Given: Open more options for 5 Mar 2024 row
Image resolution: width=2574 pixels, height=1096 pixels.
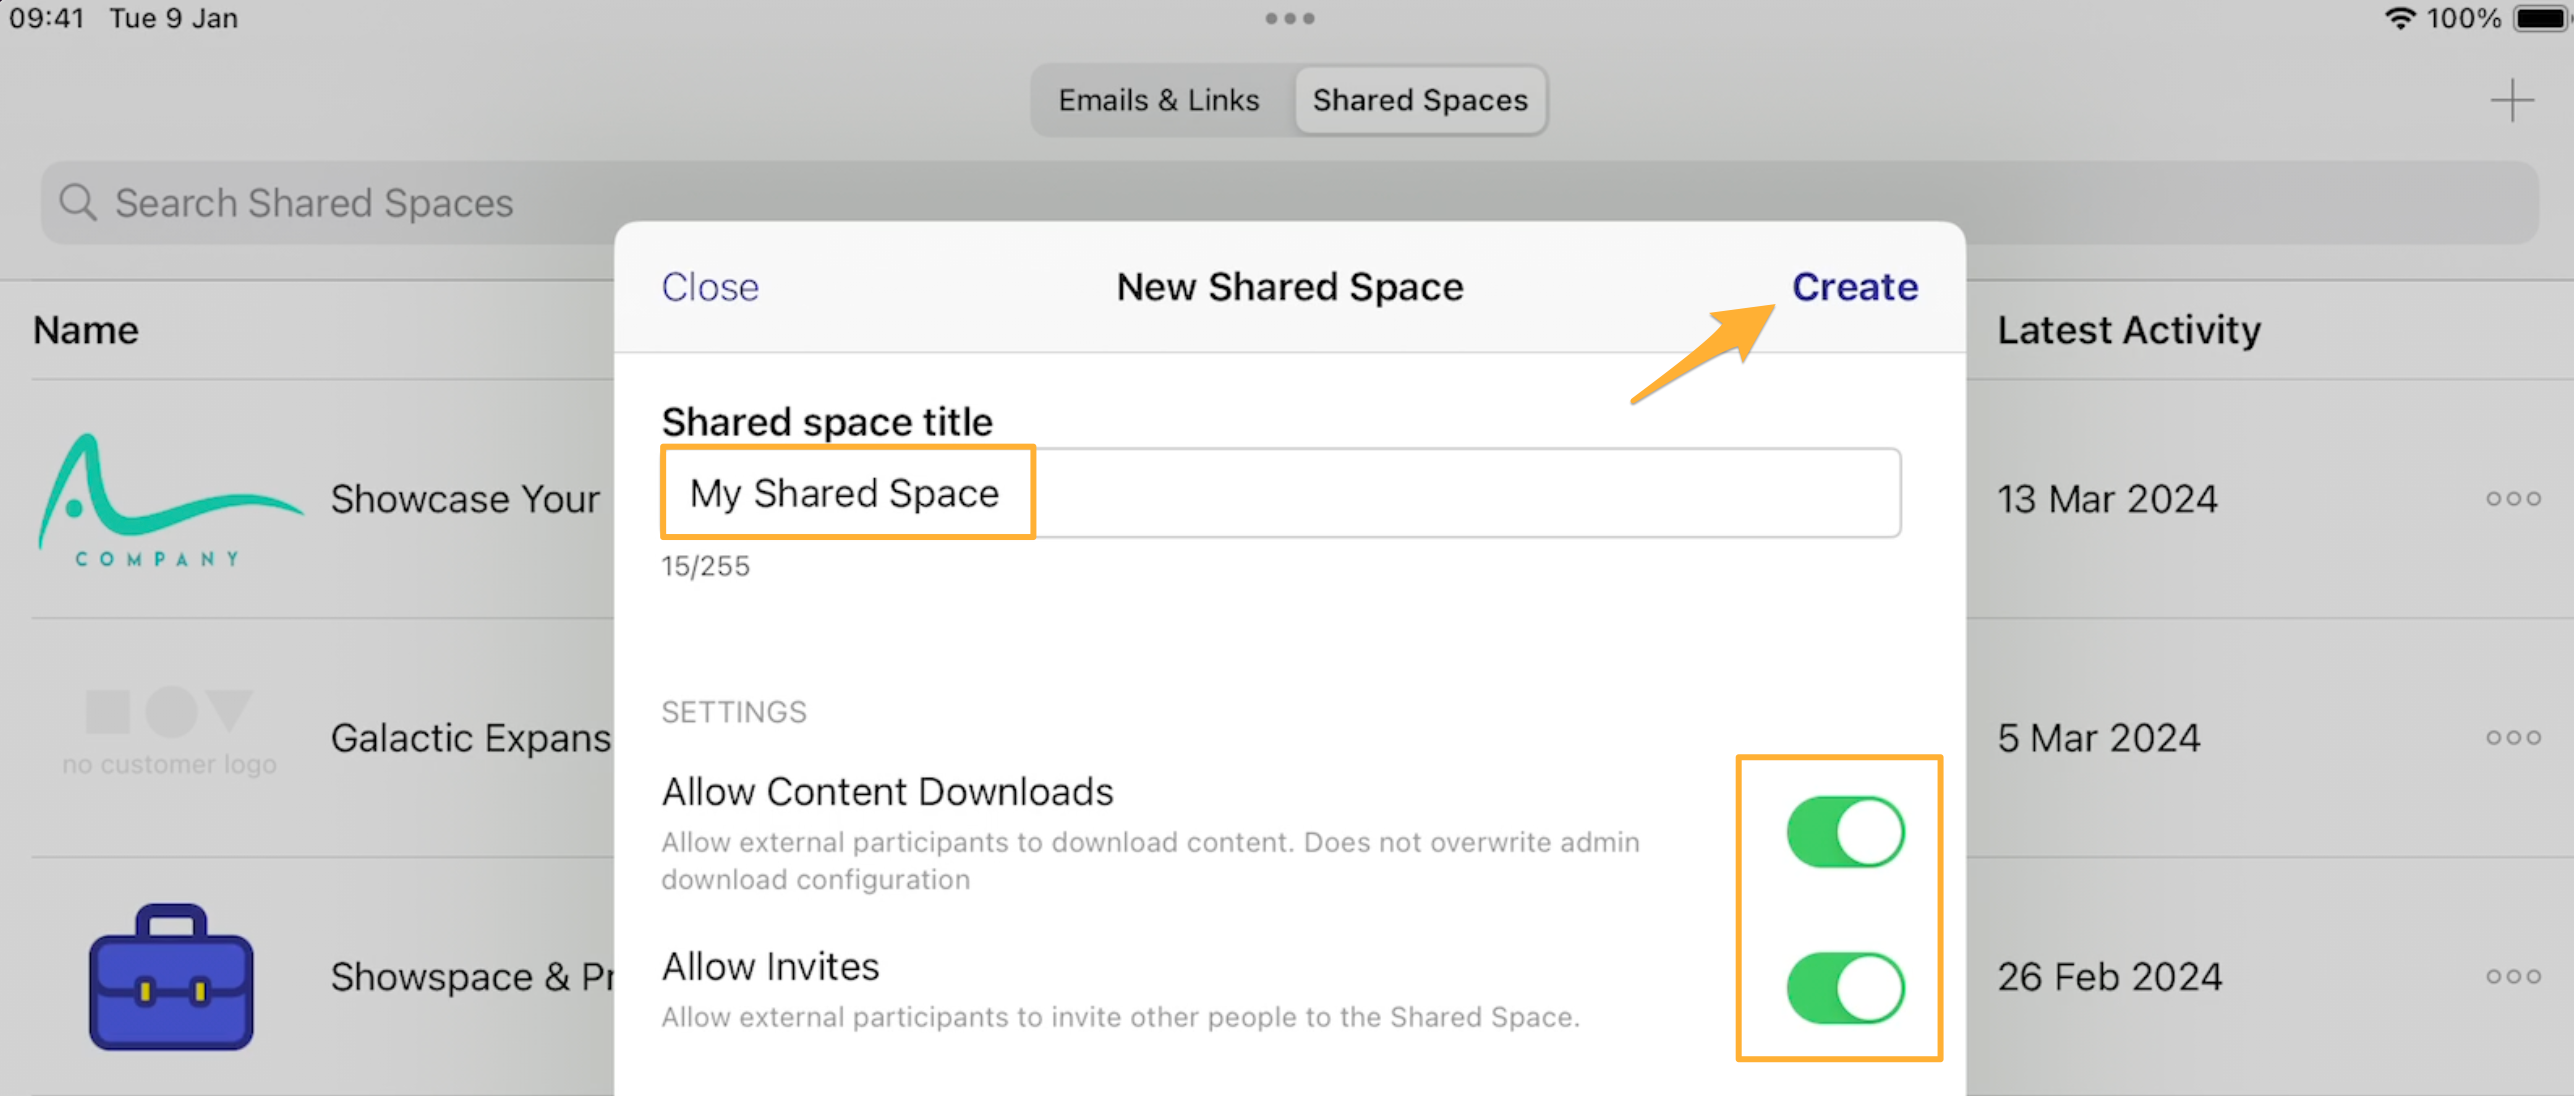Looking at the screenshot, I should 2513,737.
